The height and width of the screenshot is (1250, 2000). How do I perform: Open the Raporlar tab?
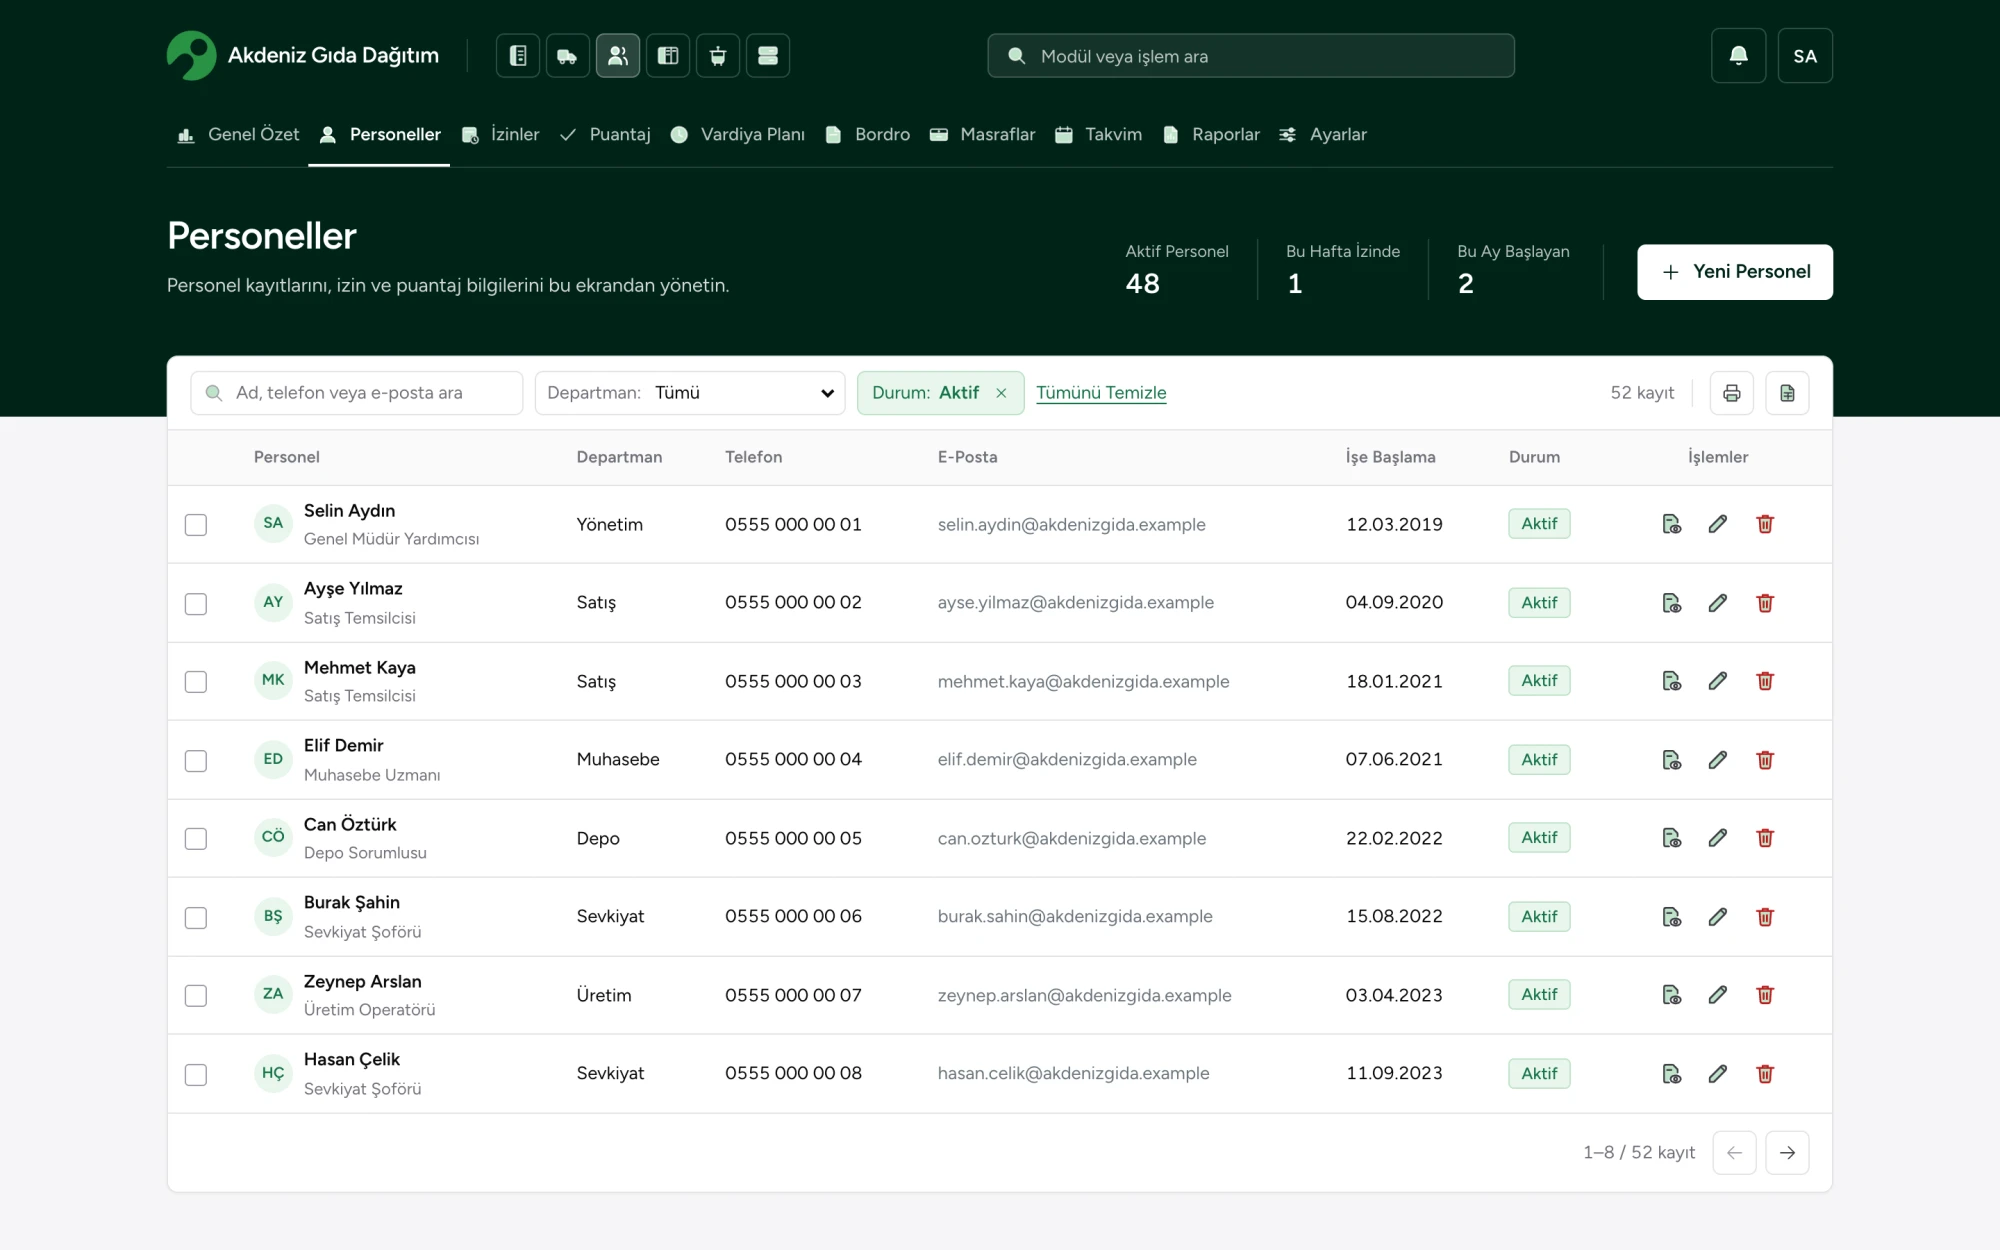[1211, 134]
